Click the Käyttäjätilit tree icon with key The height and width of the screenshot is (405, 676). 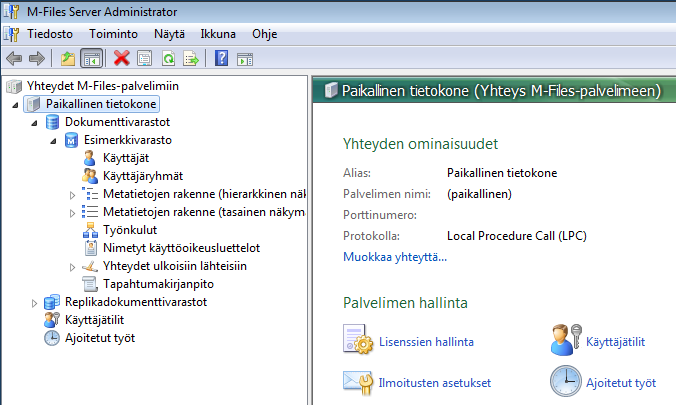tap(52, 320)
